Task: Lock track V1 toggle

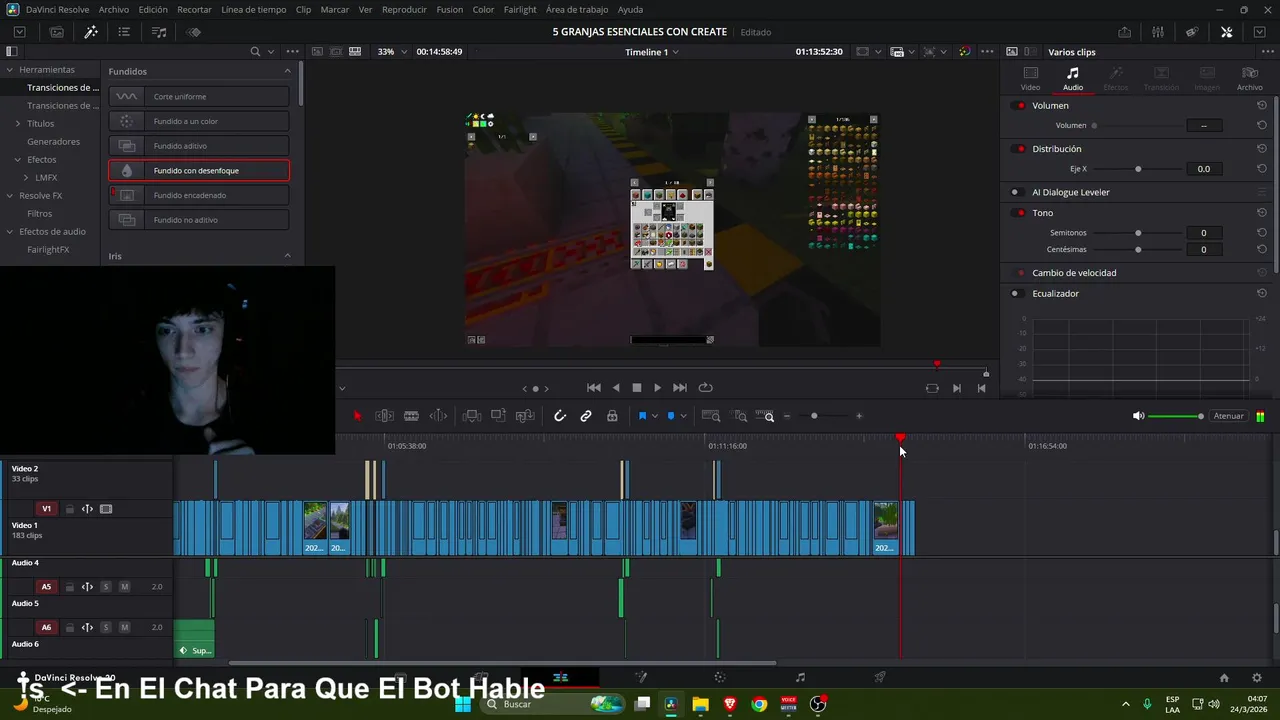Action: [70, 509]
